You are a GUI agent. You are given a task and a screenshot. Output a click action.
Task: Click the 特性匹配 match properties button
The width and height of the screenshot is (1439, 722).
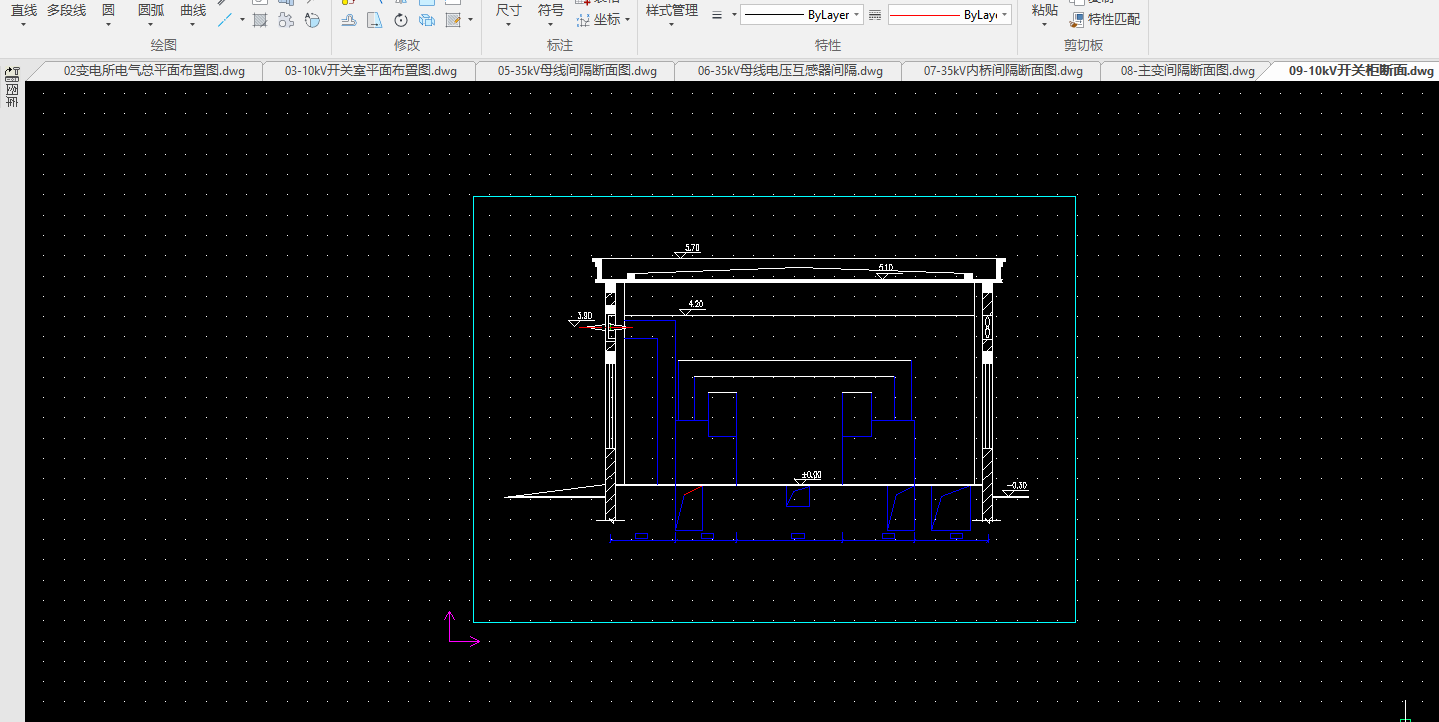coord(1104,19)
